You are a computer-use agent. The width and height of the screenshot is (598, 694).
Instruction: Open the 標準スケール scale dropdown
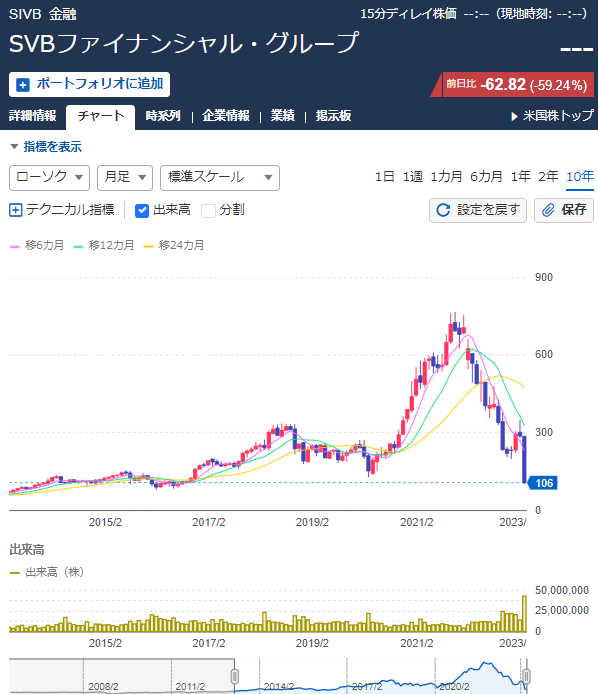[220, 177]
